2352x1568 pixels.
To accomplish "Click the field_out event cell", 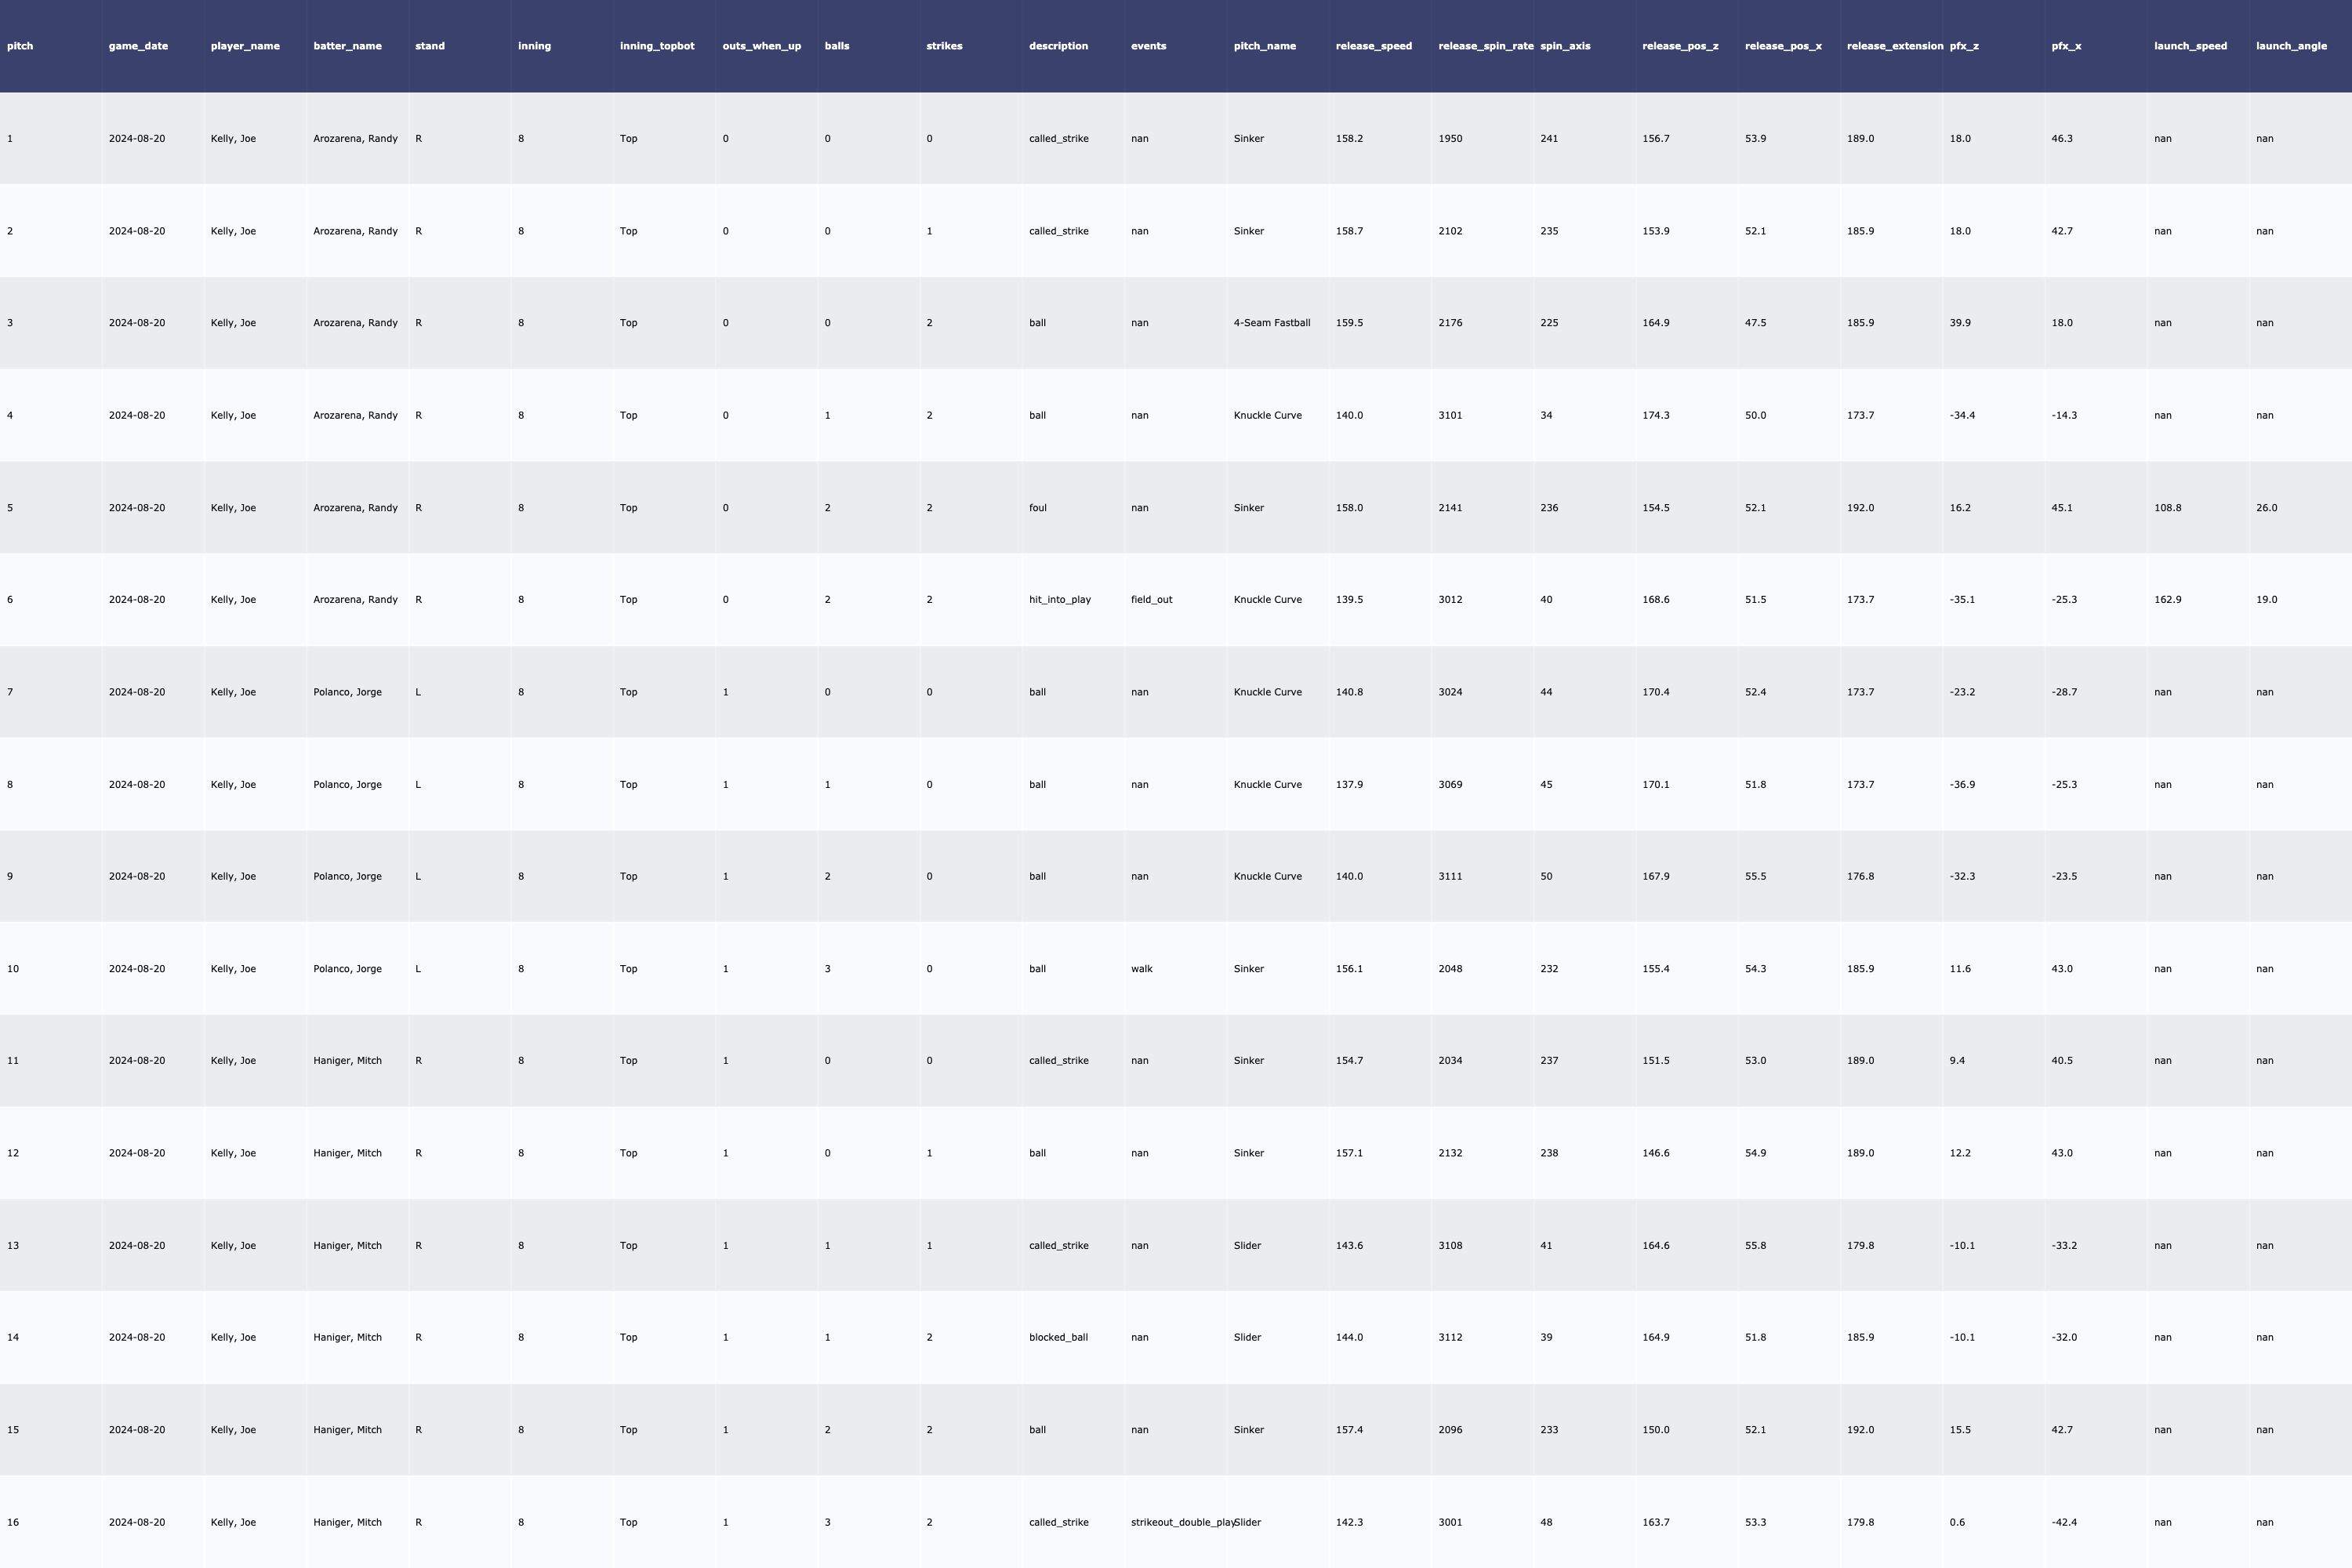I will (1151, 600).
